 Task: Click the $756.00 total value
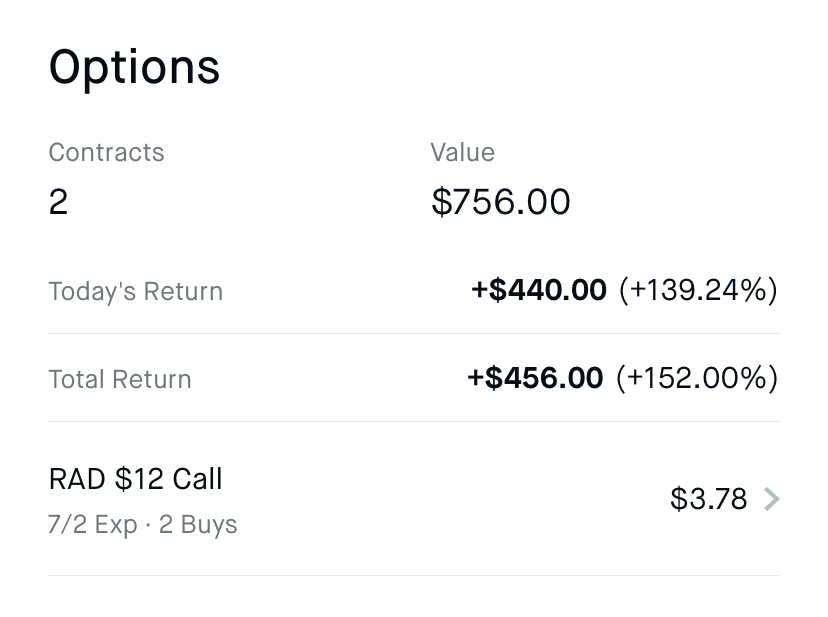[x=500, y=203]
